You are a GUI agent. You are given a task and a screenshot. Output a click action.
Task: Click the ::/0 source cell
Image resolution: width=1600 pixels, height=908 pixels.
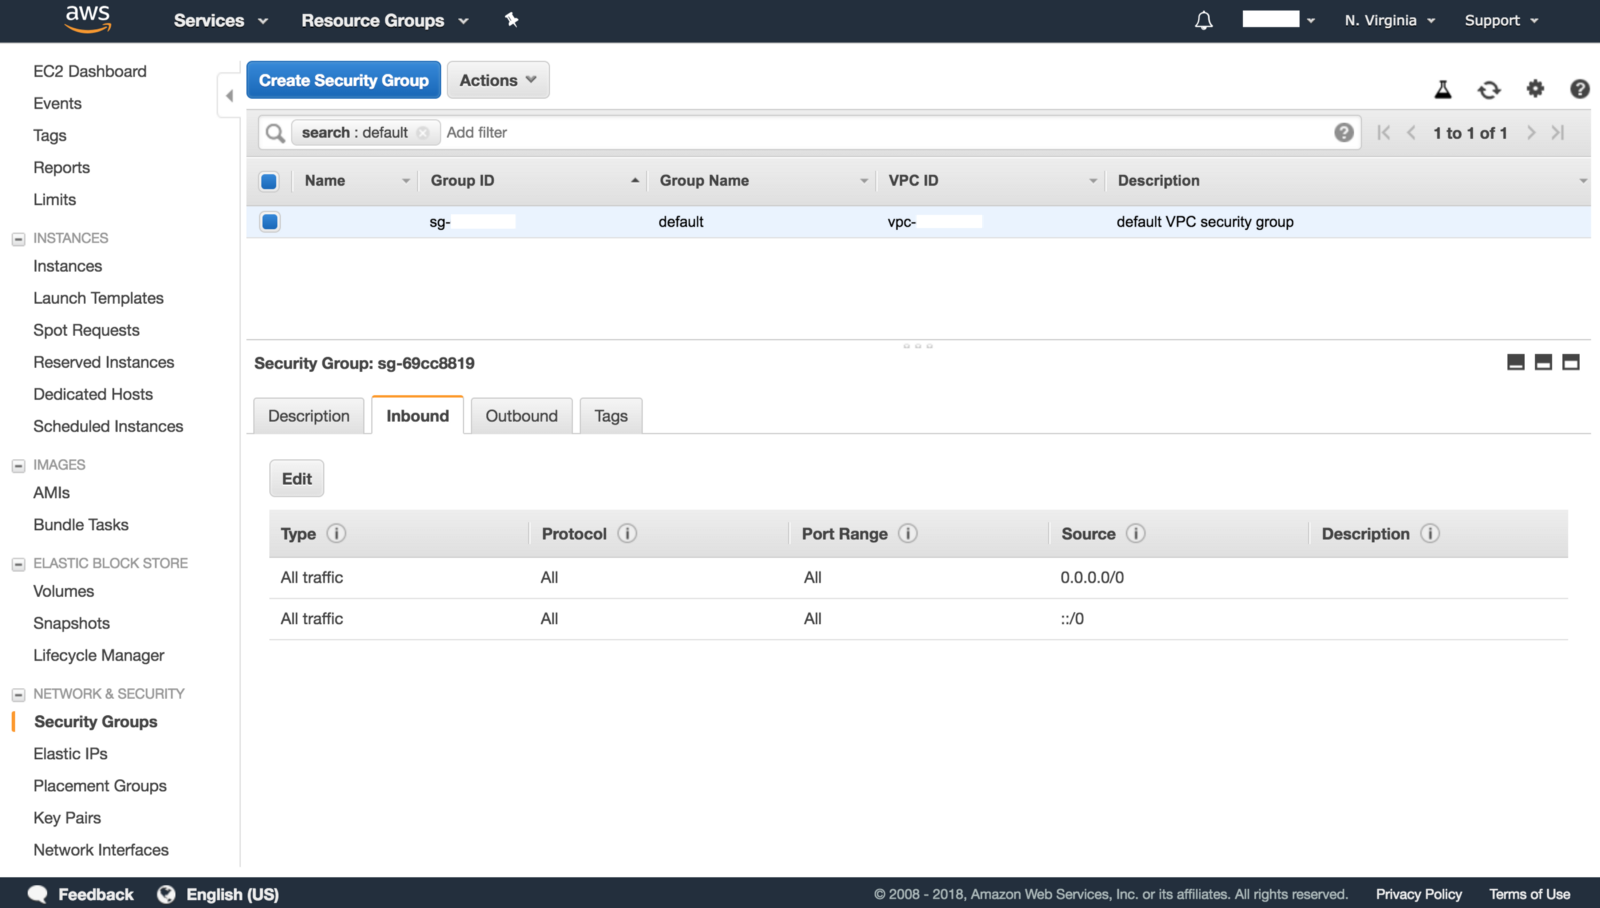(1072, 619)
